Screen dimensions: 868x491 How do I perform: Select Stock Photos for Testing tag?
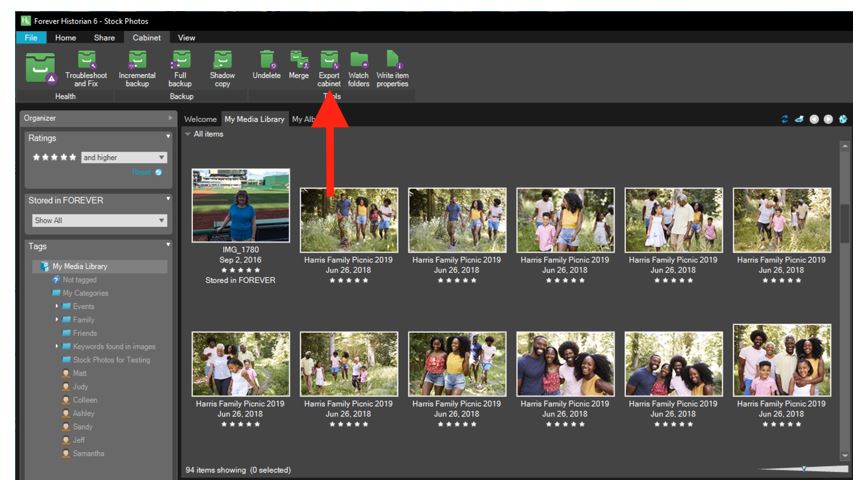[111, 360]
